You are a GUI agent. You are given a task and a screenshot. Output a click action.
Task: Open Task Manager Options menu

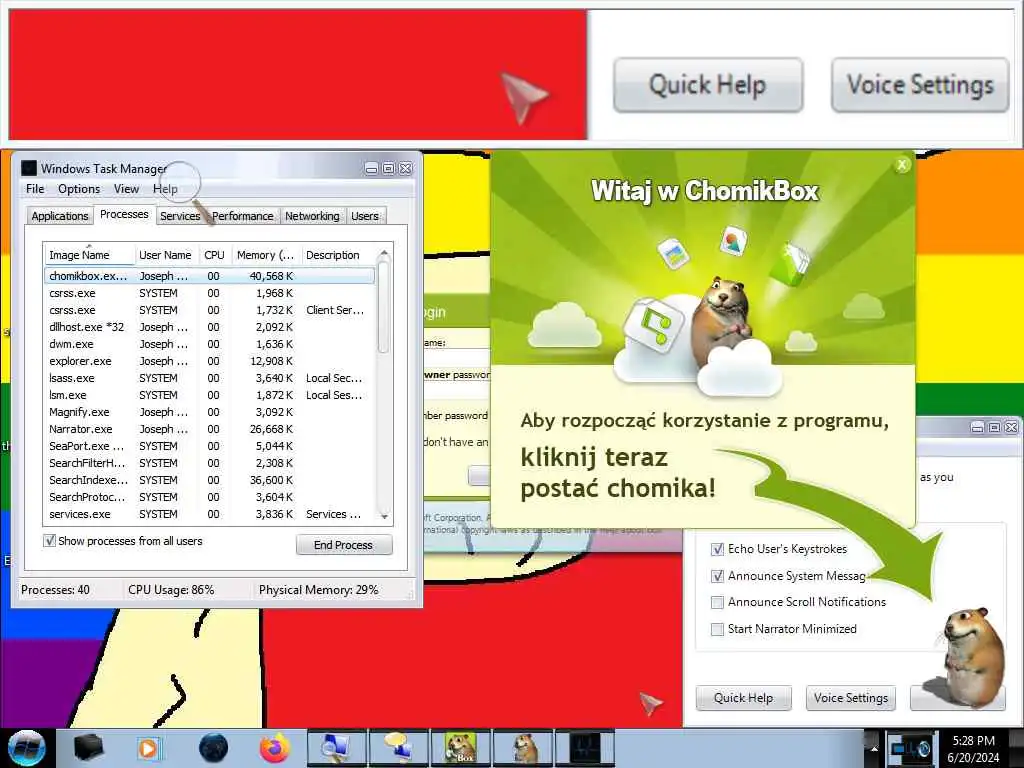click(79, 189)
